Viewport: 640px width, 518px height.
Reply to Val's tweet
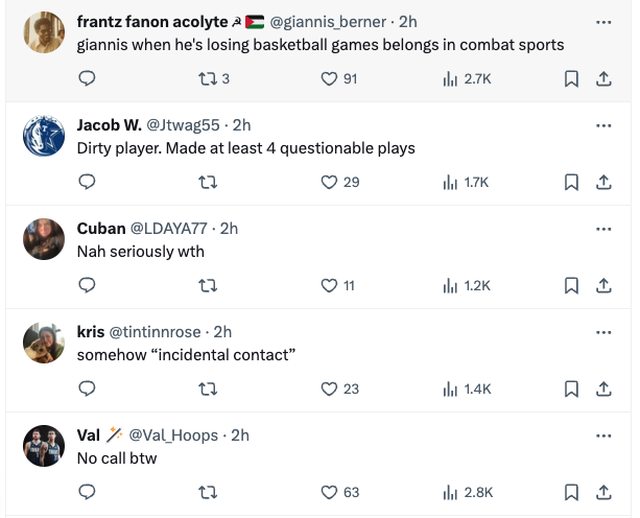tap(87, 492)
